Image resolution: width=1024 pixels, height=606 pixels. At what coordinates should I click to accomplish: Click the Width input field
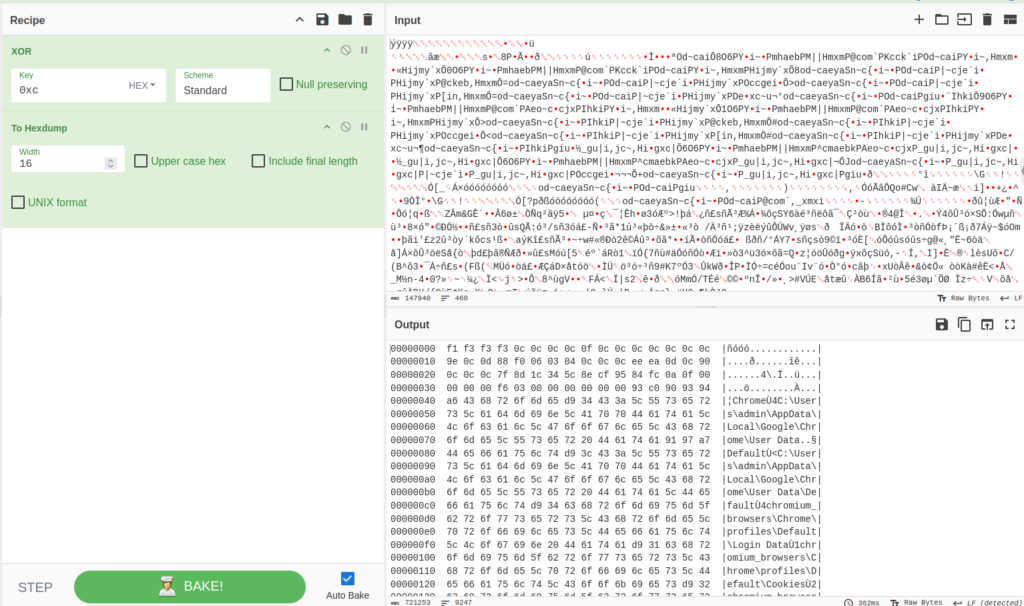68,163
